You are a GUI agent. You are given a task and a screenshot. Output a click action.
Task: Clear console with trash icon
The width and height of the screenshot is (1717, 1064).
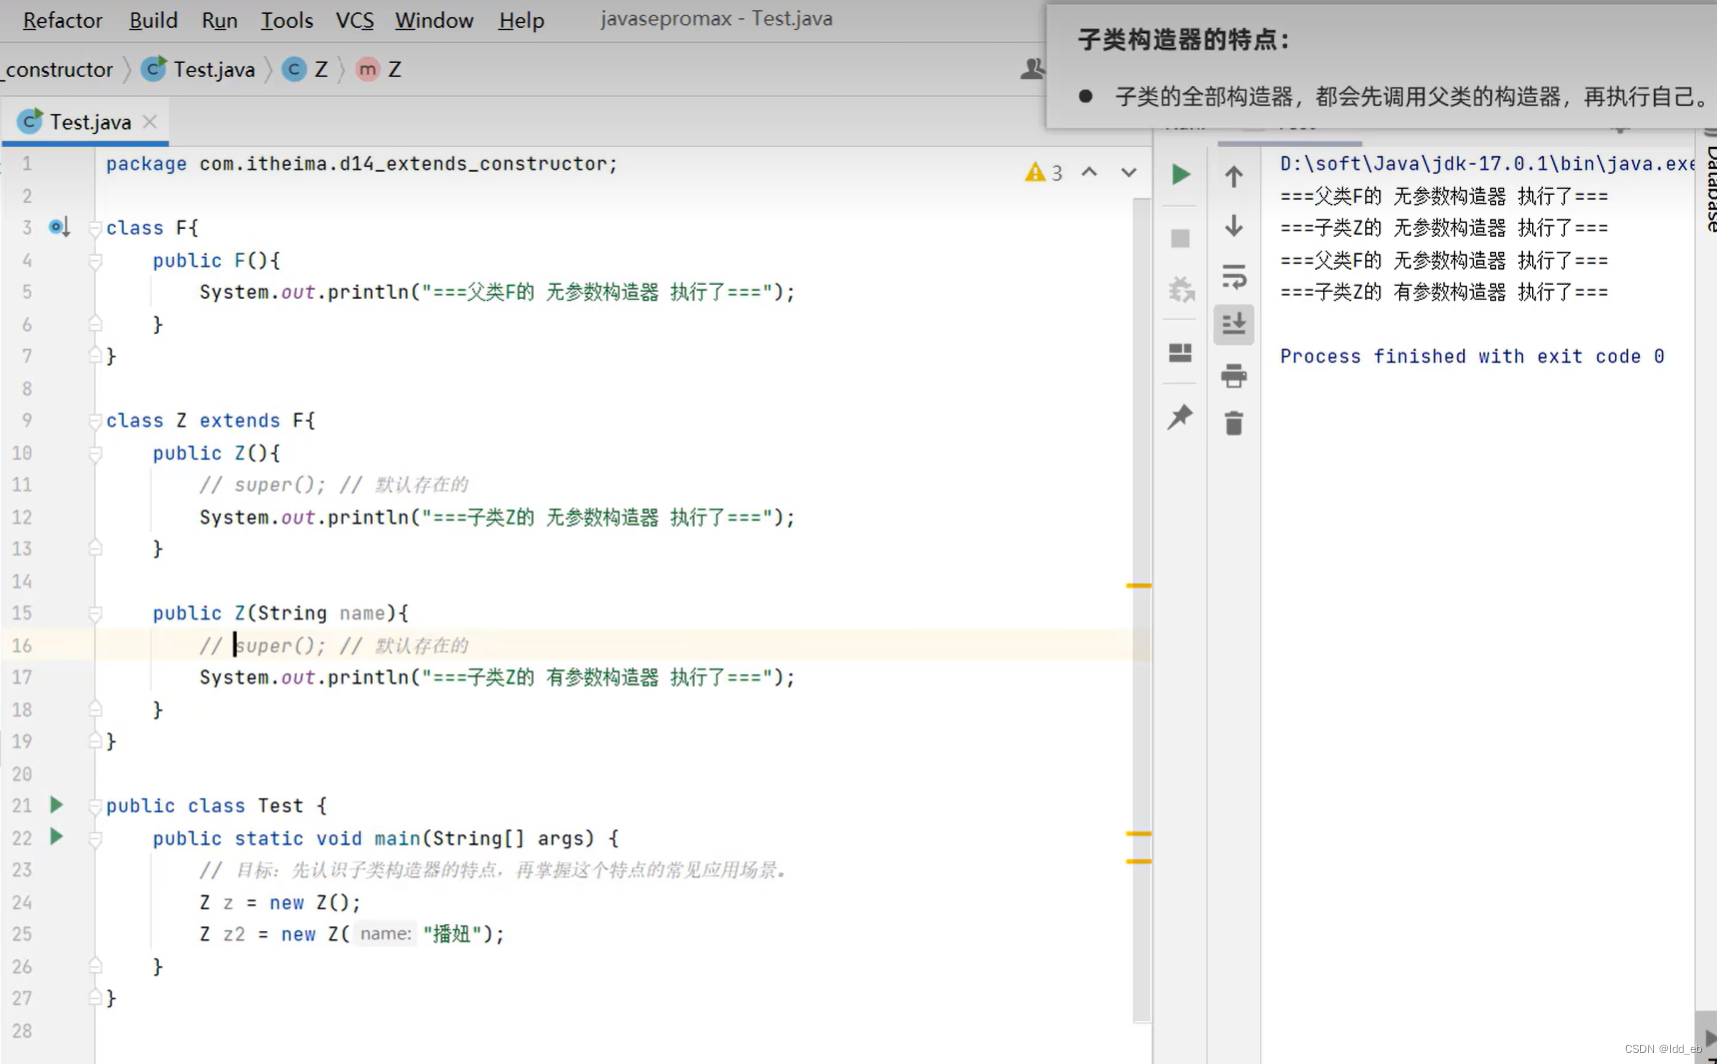(x=1234, y=423)
